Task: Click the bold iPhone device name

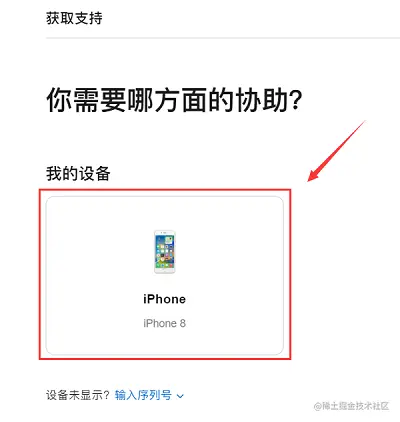Action: pos(165,299)
